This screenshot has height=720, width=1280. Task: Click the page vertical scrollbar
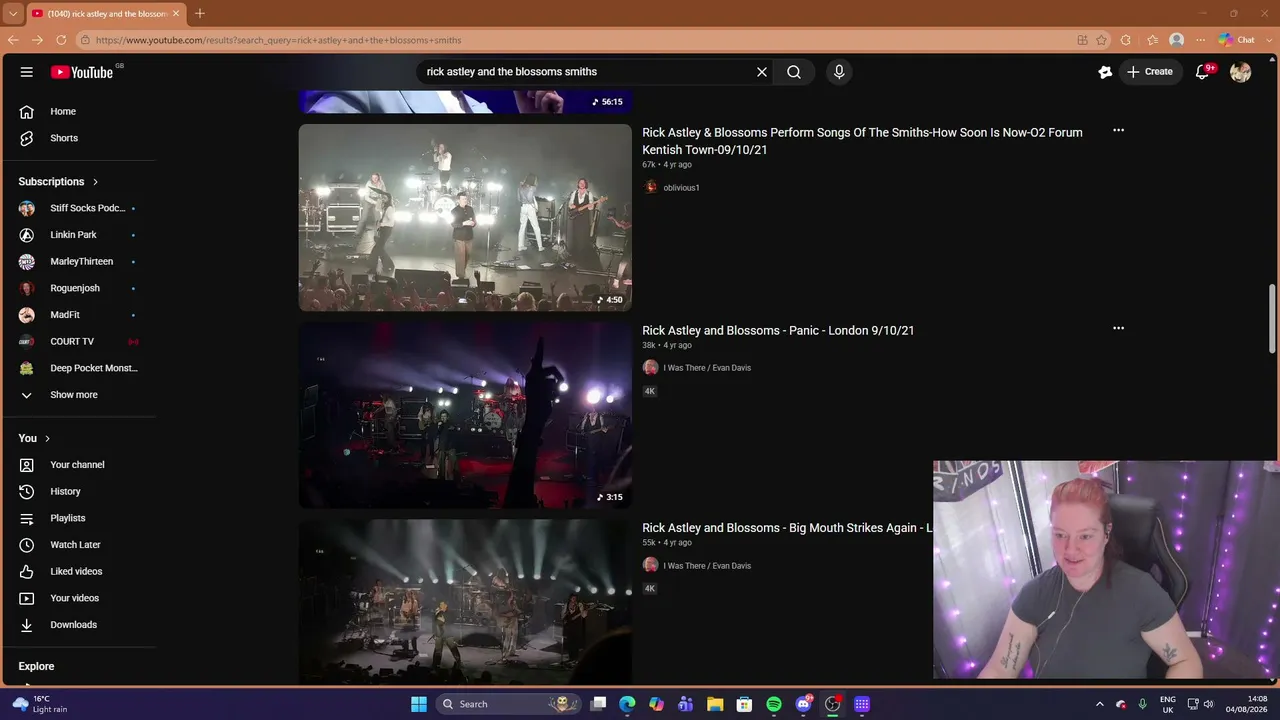click(x=1273, y=318)
